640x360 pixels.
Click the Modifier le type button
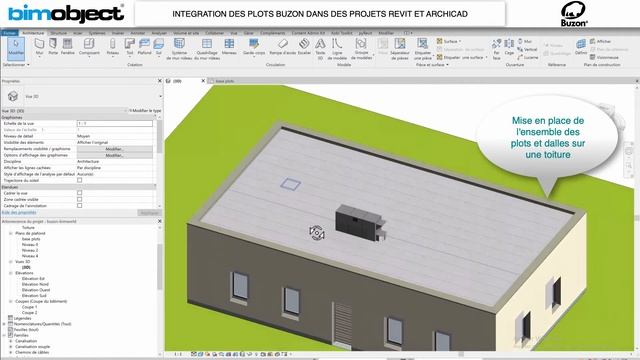click(144, 111)
